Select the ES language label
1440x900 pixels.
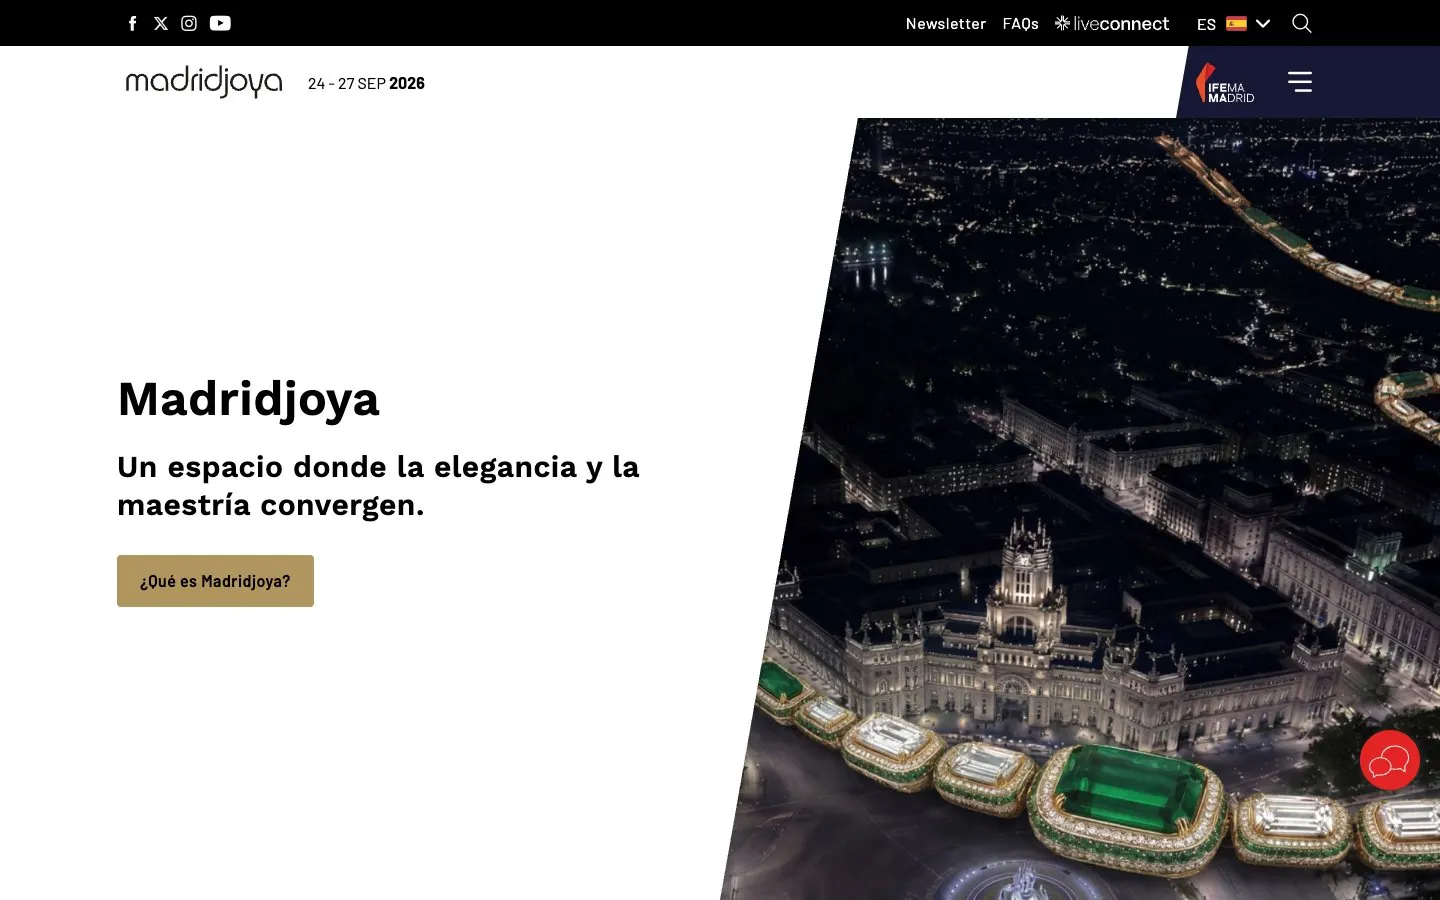click(x=1206, y=24)
